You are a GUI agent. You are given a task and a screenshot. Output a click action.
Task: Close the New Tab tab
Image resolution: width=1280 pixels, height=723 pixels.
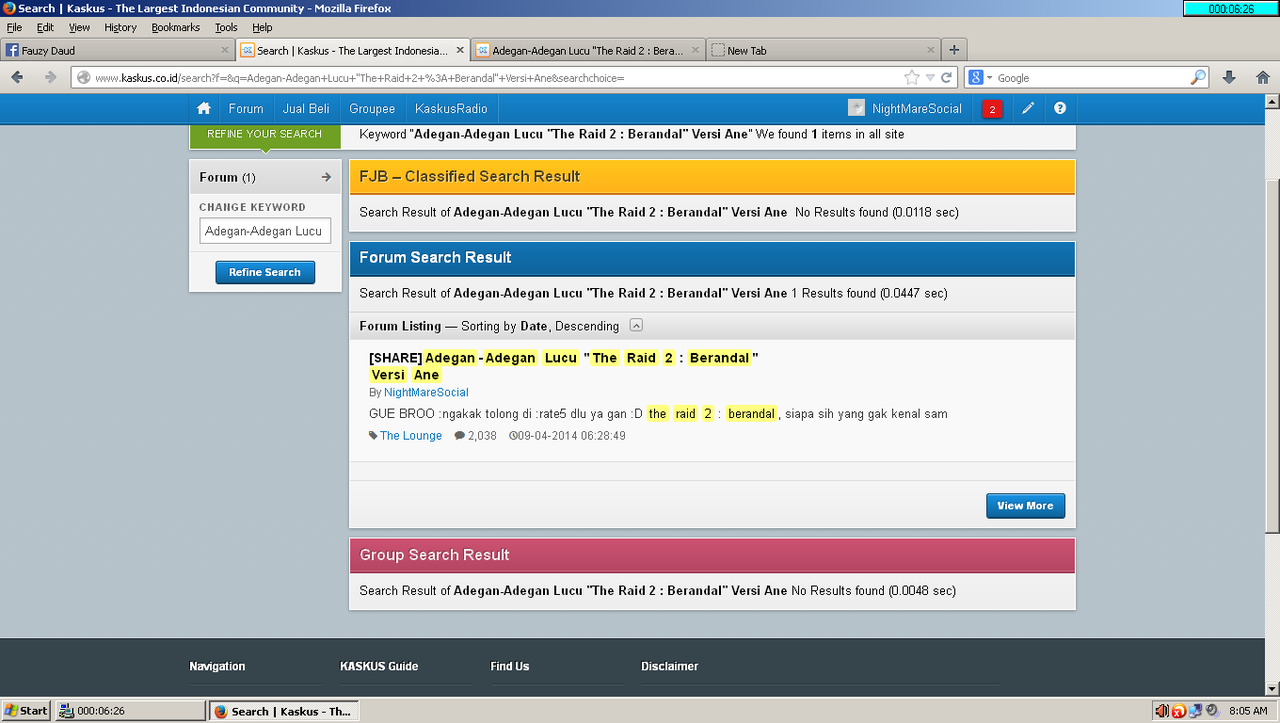click(x=931, y=50)
